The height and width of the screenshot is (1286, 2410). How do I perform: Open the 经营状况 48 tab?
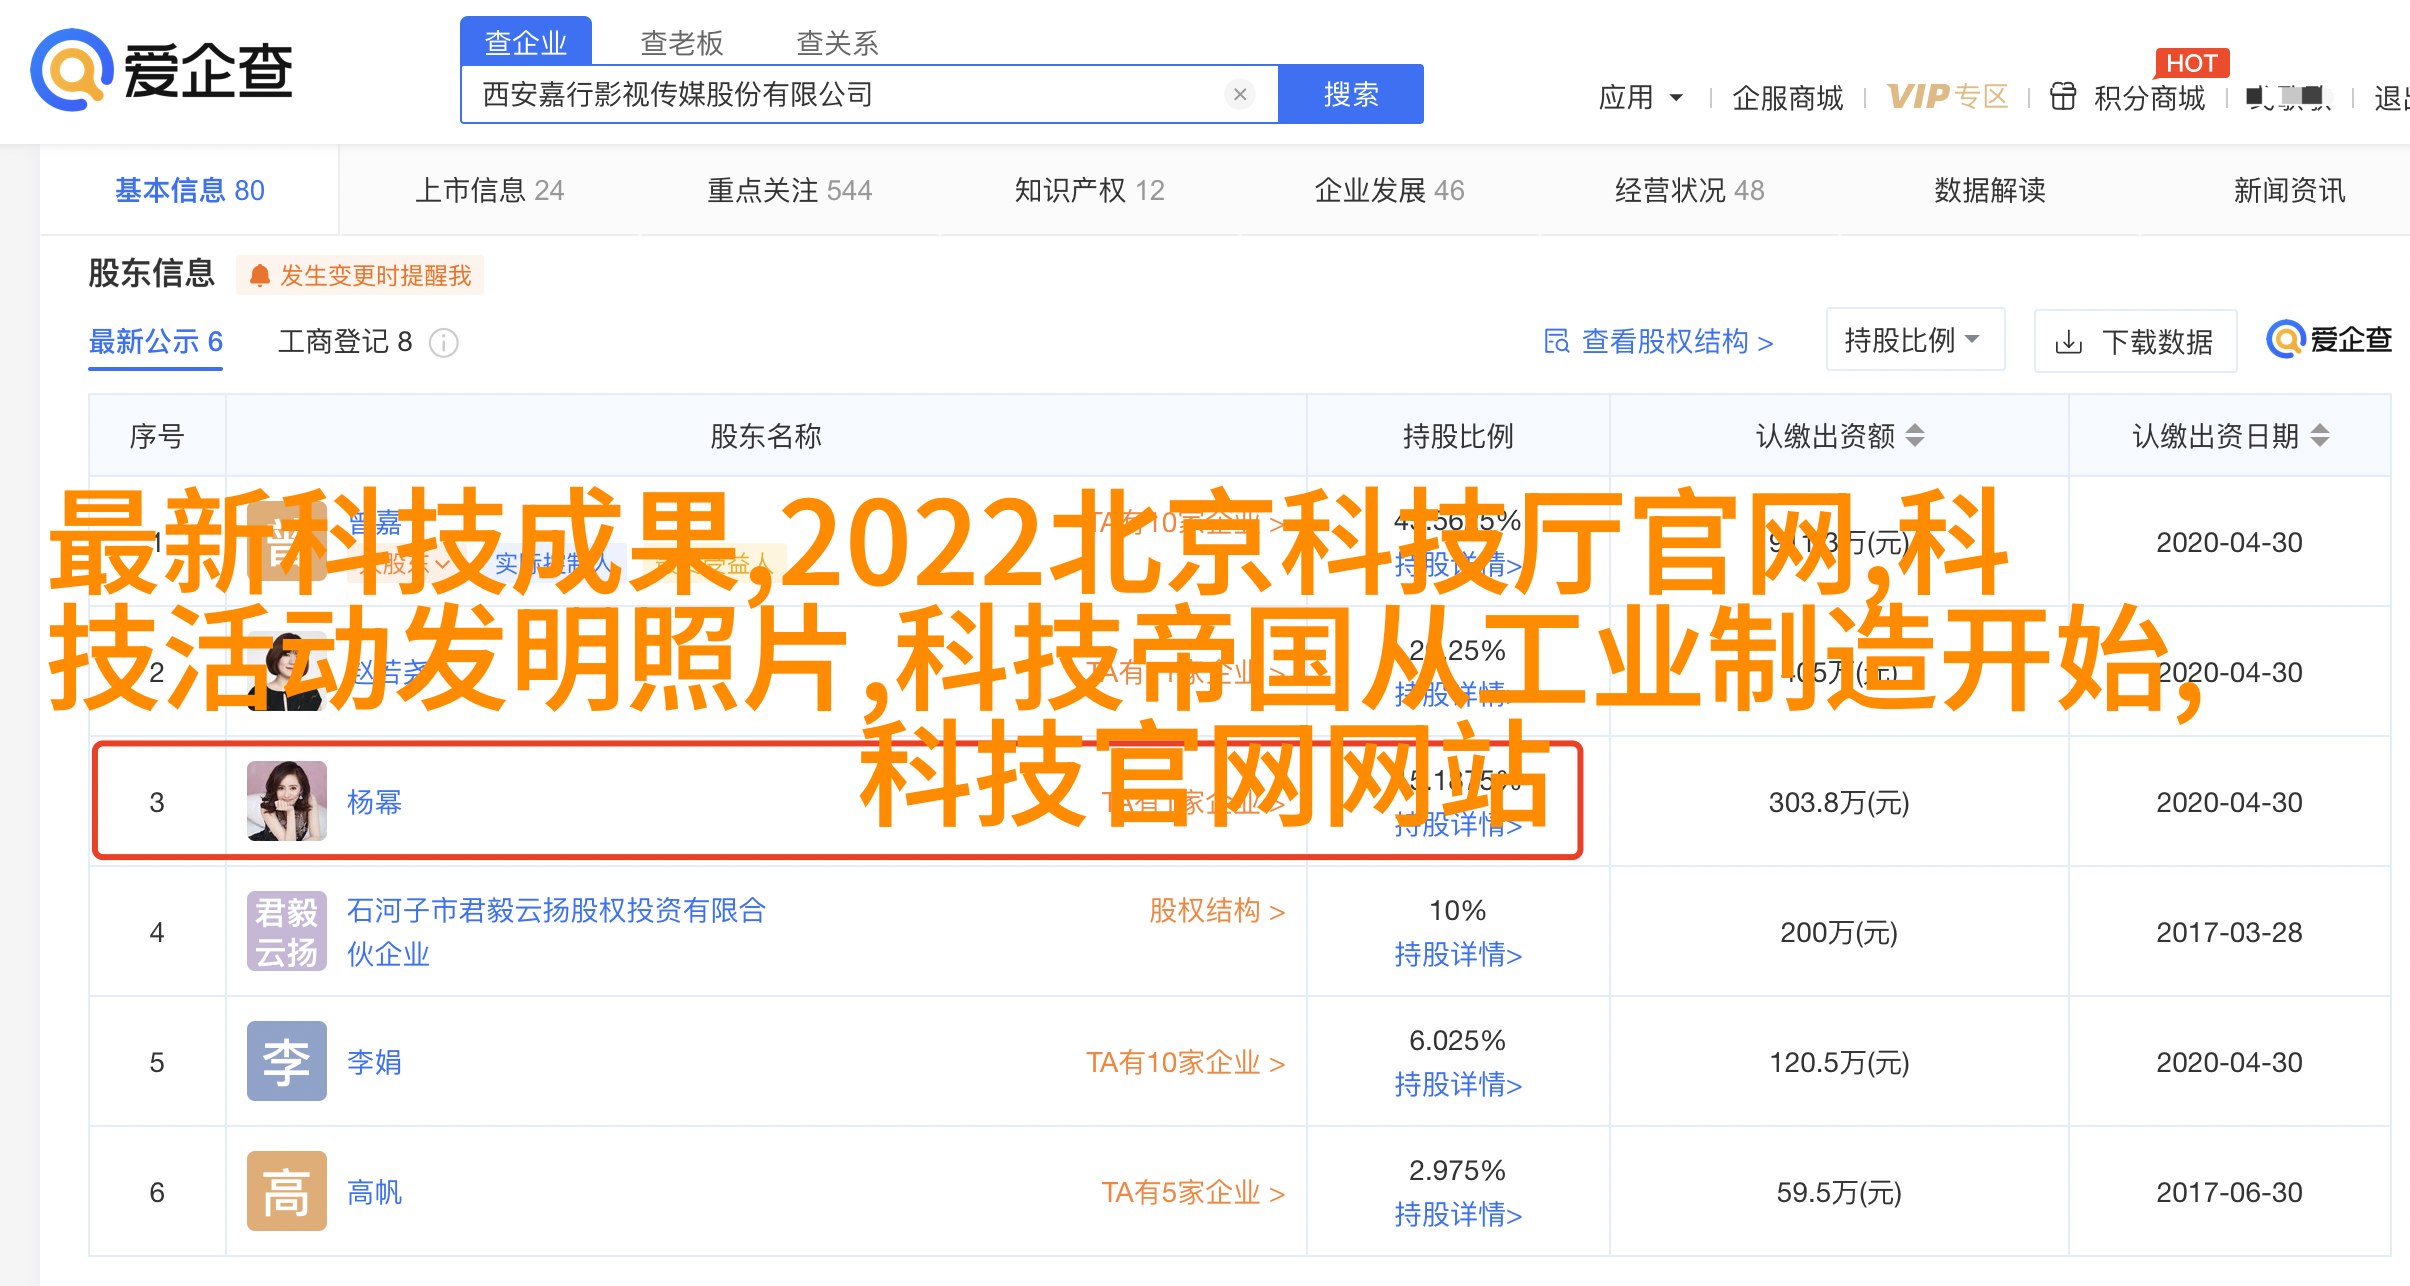coord(1690,190)
